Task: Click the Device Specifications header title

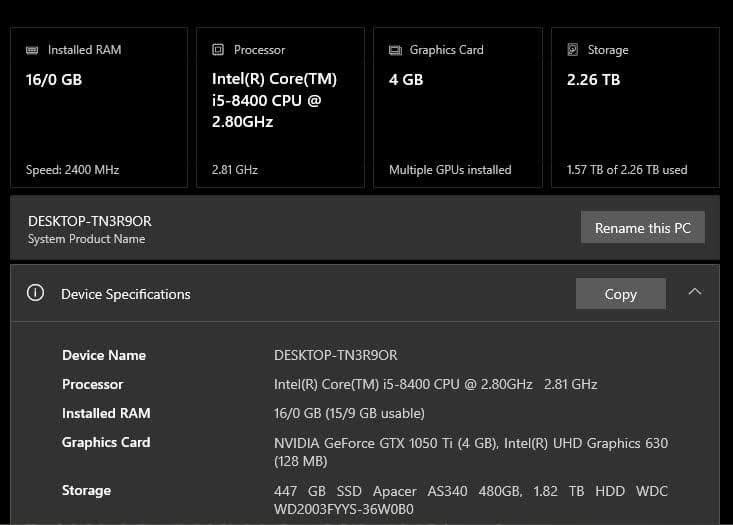Action: (126, 295)
